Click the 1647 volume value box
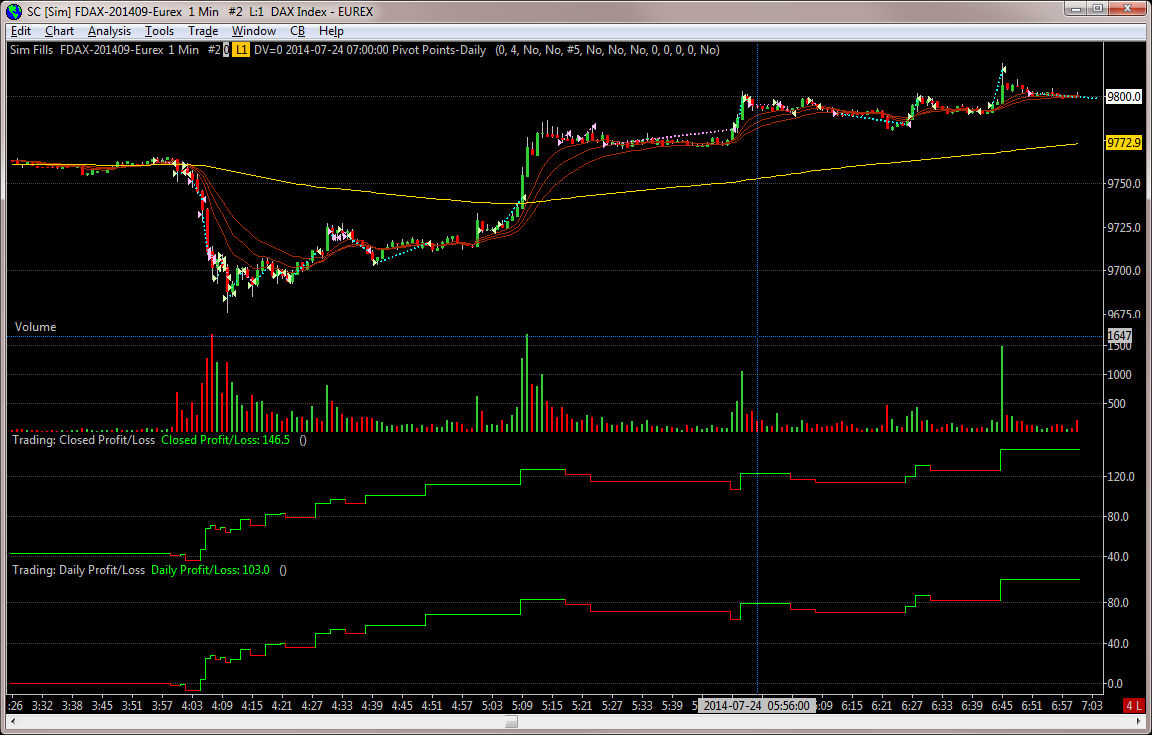The width and height of the screenshot is (1152, 735). [x=1119, y=335]
